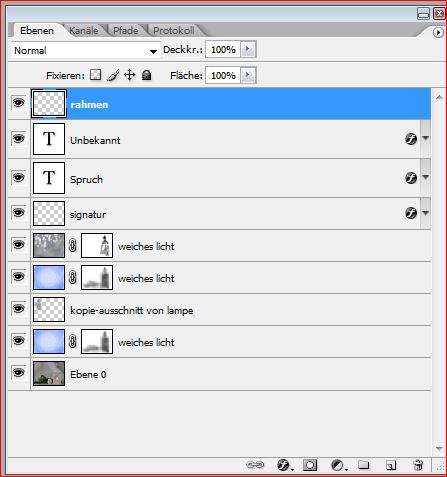Click the layer mask thumbnail of top weiches licht
447x477 pixels.
[x=97, y=246]
